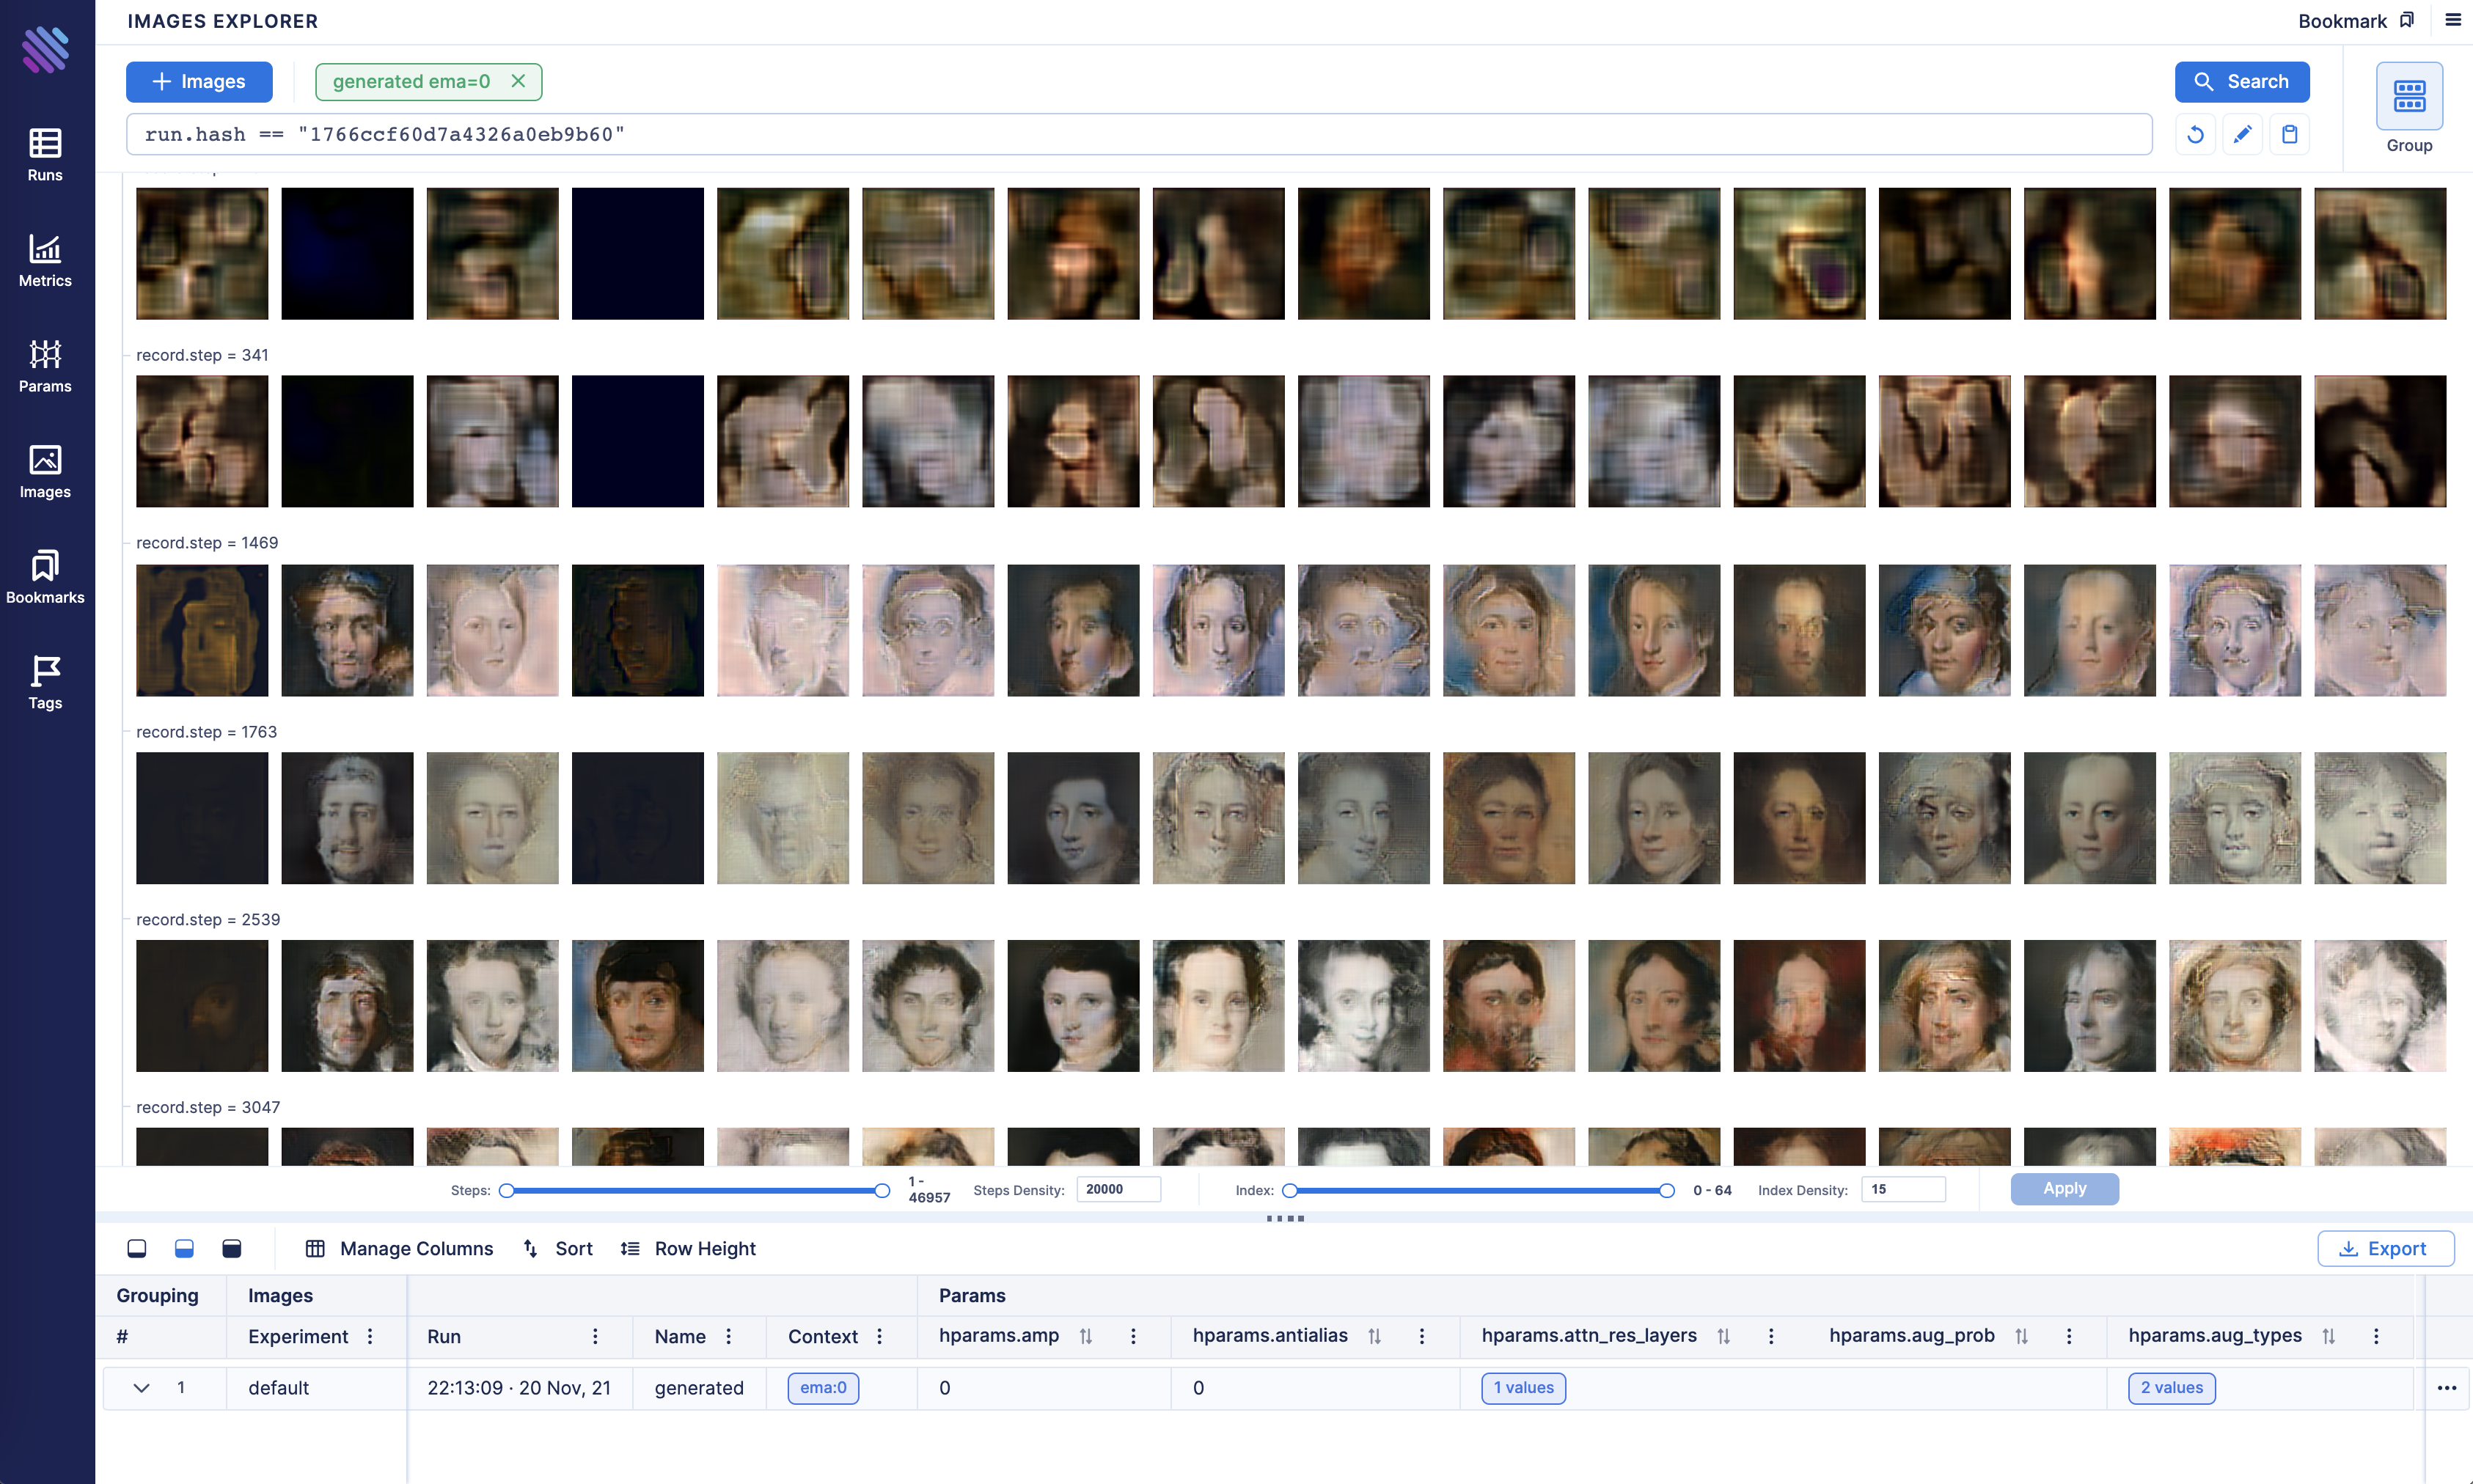Sort by hparams.amp arrows icon
The height and width of the screenshot is (1484, 2473).
pos(1086,1336)
